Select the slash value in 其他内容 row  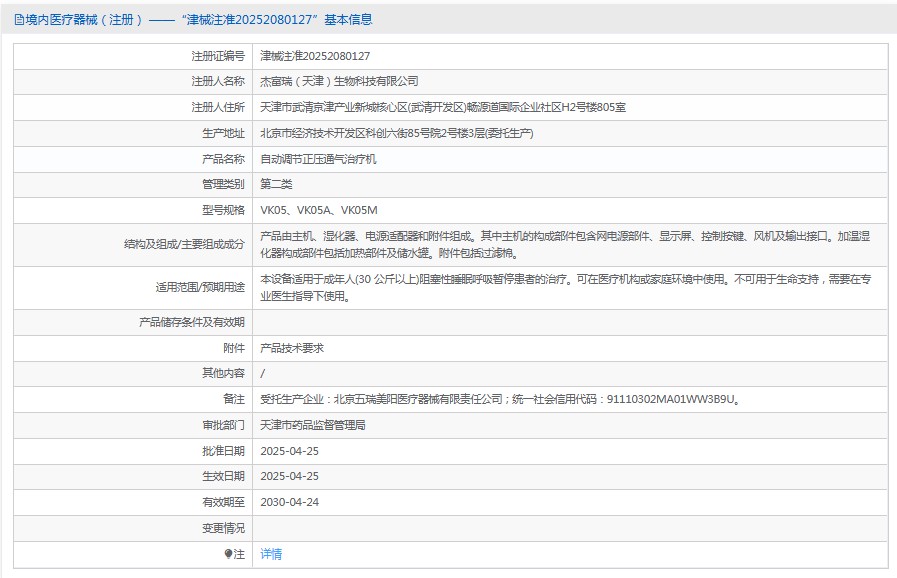click(263, 373)
